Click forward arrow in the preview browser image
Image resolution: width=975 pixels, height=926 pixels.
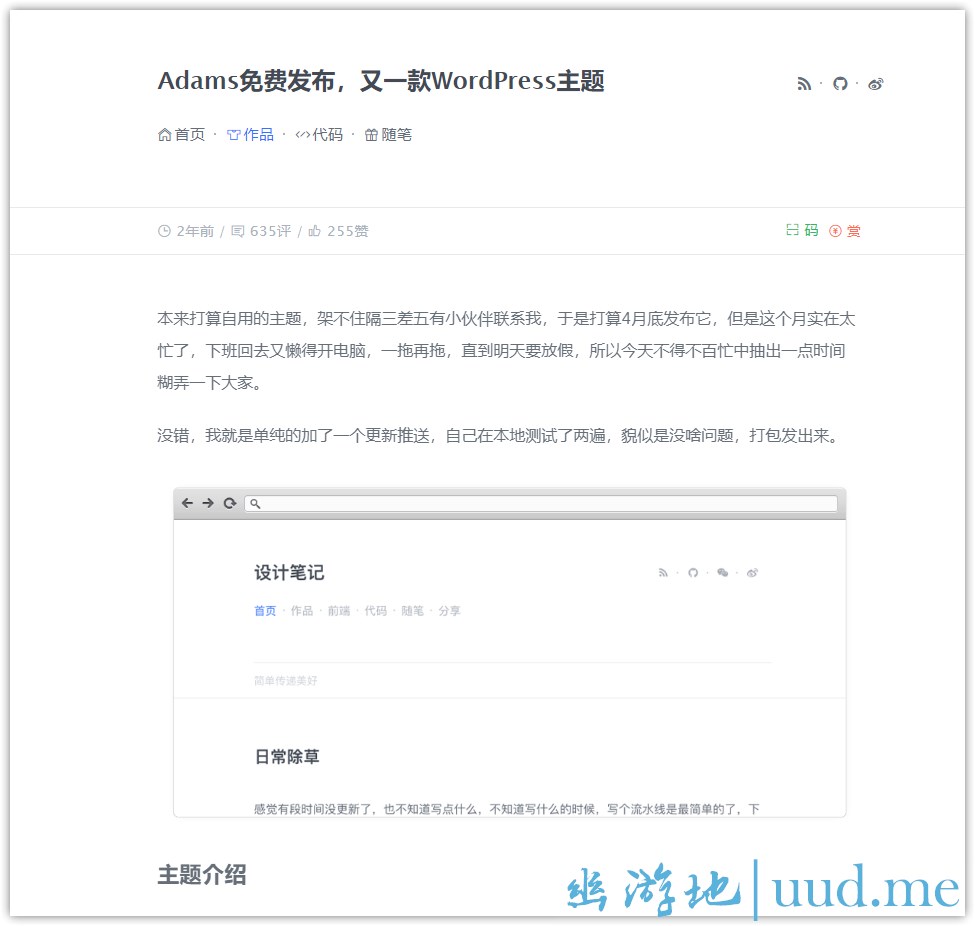[208, 503]
